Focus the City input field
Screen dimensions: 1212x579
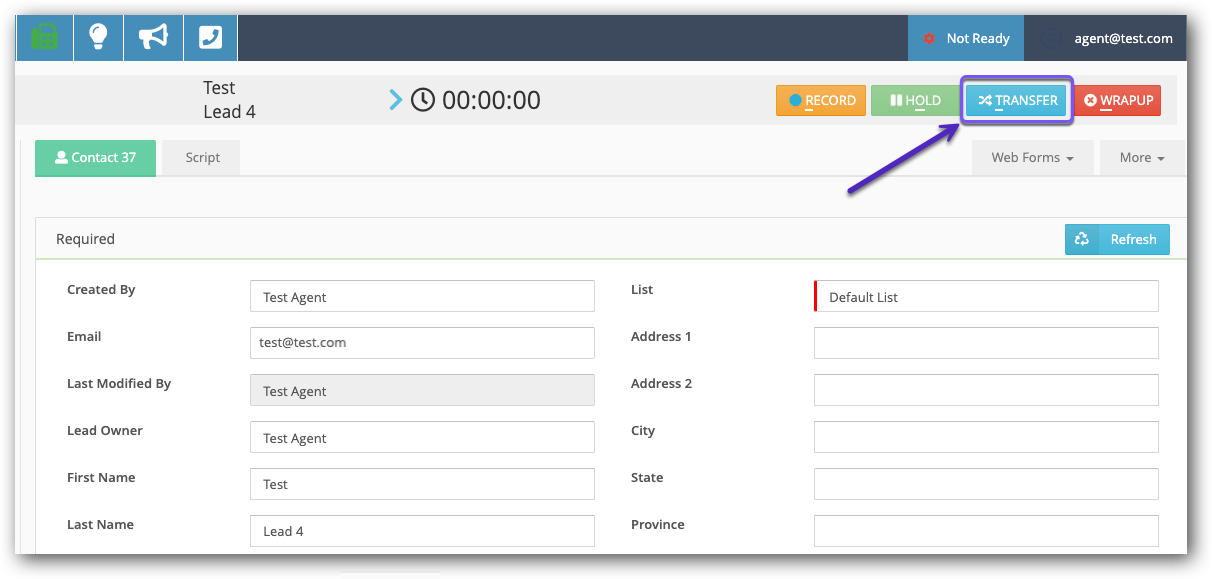986,437
